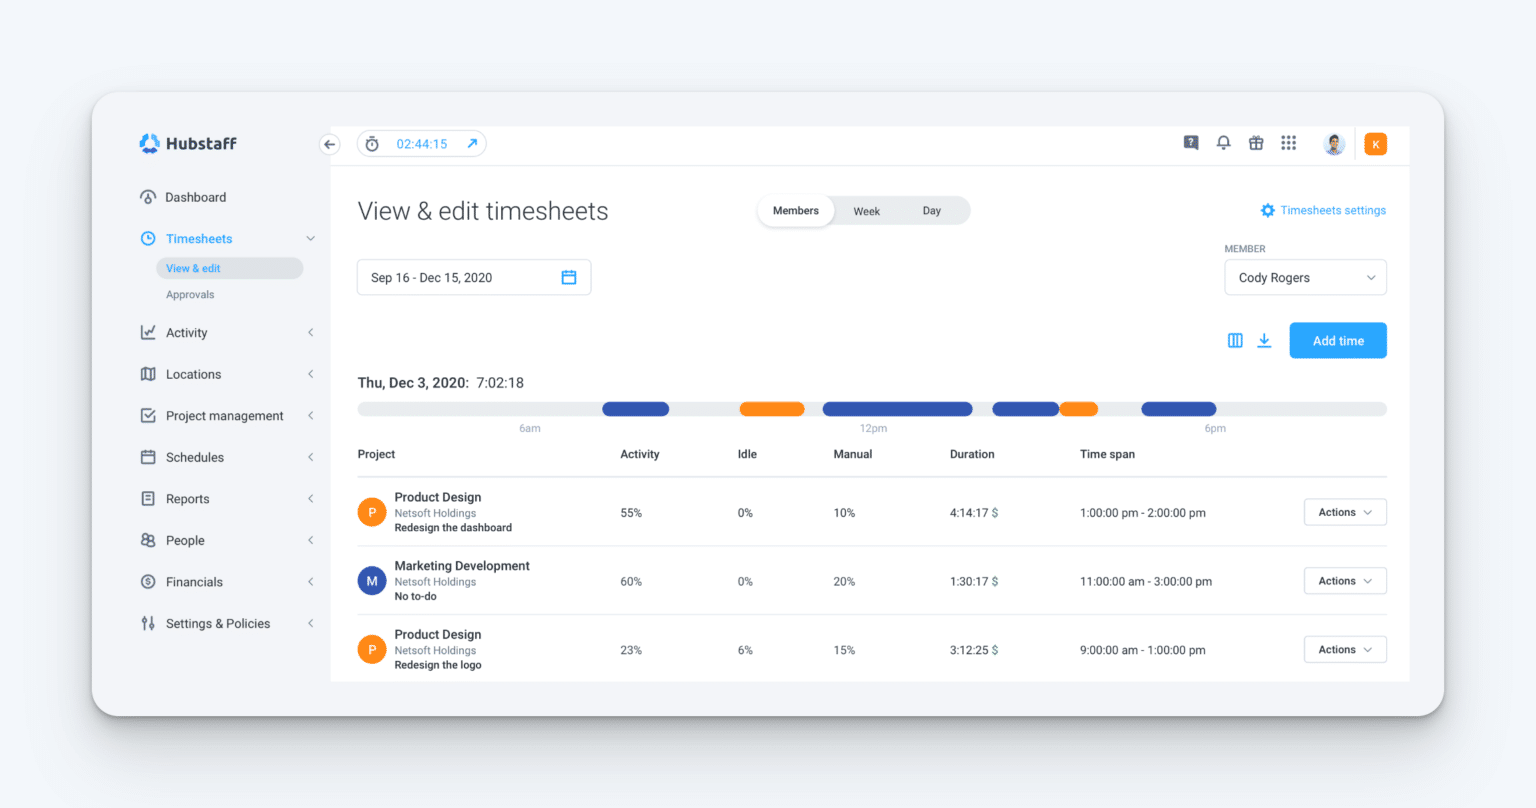This screenshot has width=1536, height=808.
Task: Click the export download icon near Add time
Action: point(1264,340)
